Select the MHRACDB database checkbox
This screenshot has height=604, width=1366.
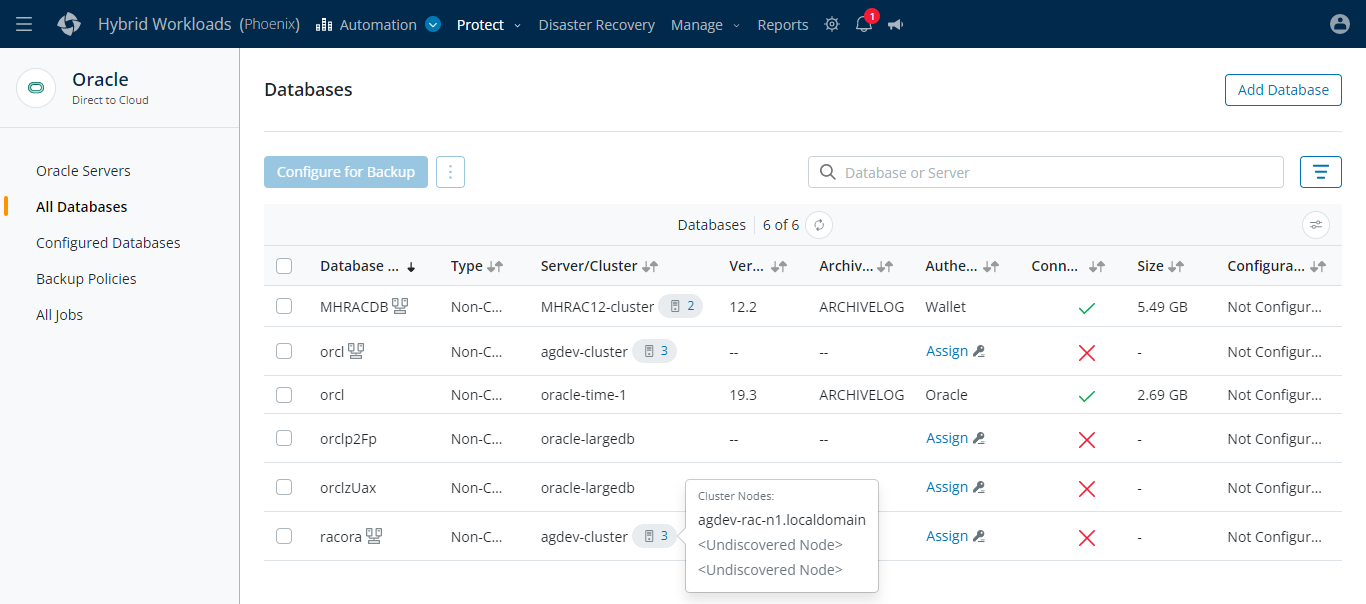point(284,306)
